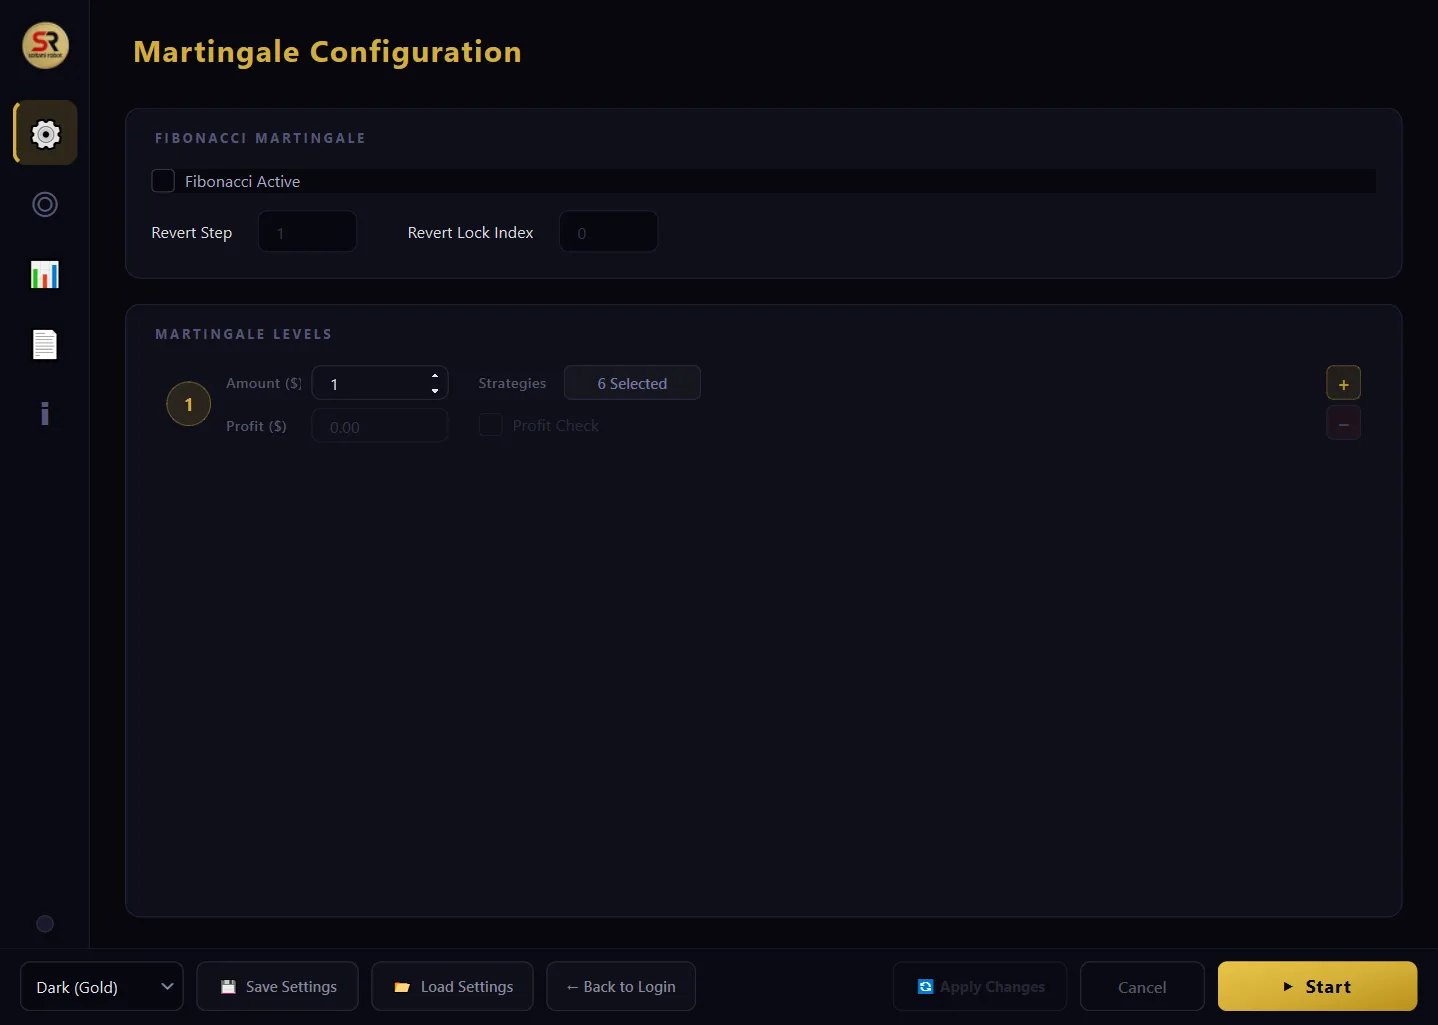1438x1025 pixels.
Task: Toggle the Profit Check checkbox
Action: click(x=491, y=425)
